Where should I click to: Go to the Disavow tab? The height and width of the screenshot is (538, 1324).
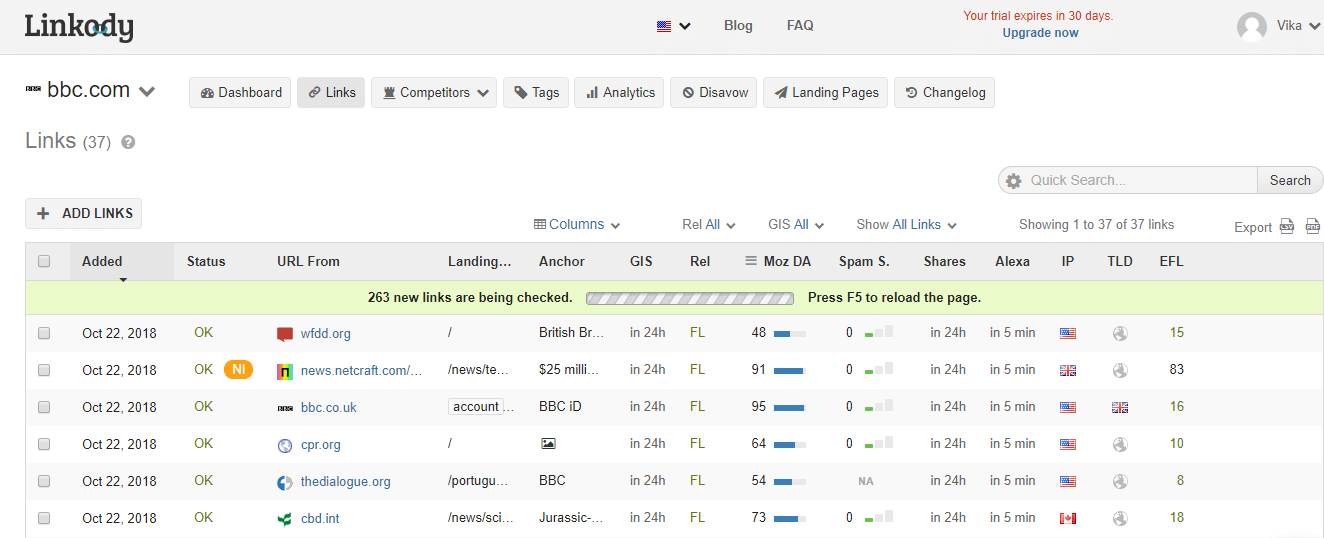coord(713,92)
